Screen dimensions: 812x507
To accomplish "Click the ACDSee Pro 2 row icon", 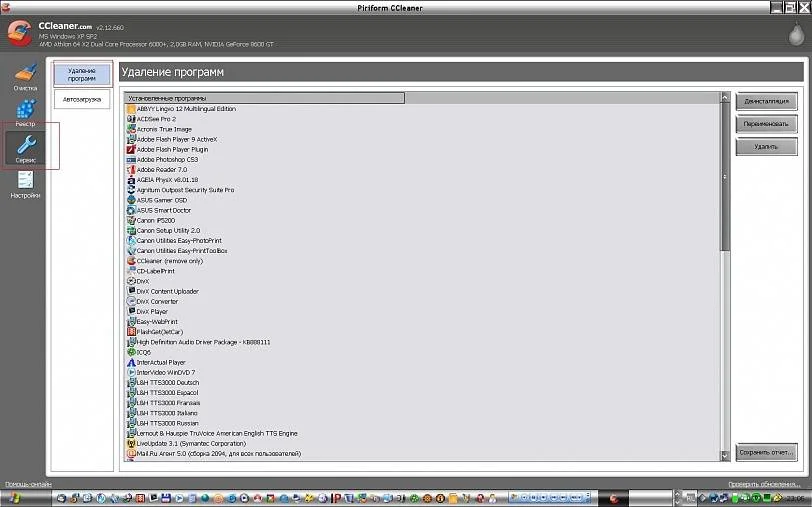I will pyautogui.click(x=131, y=119).
